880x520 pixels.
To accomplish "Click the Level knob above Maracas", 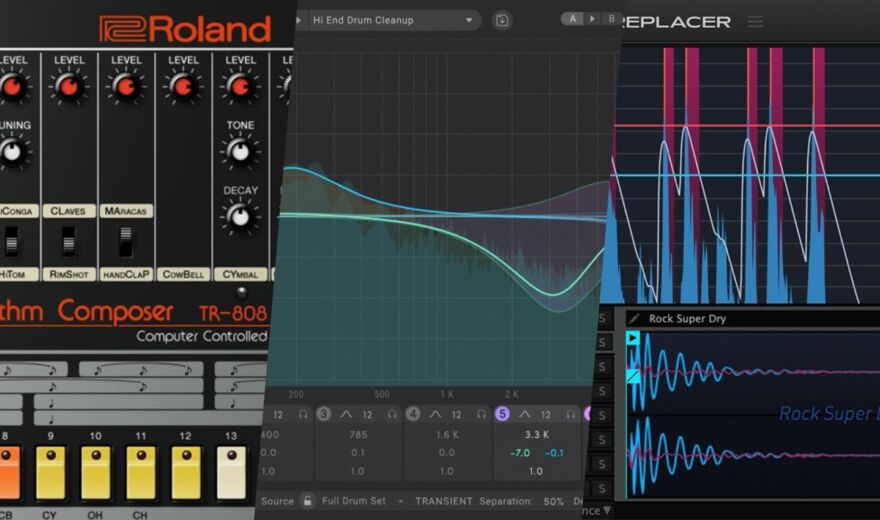I will click(126, 87).
